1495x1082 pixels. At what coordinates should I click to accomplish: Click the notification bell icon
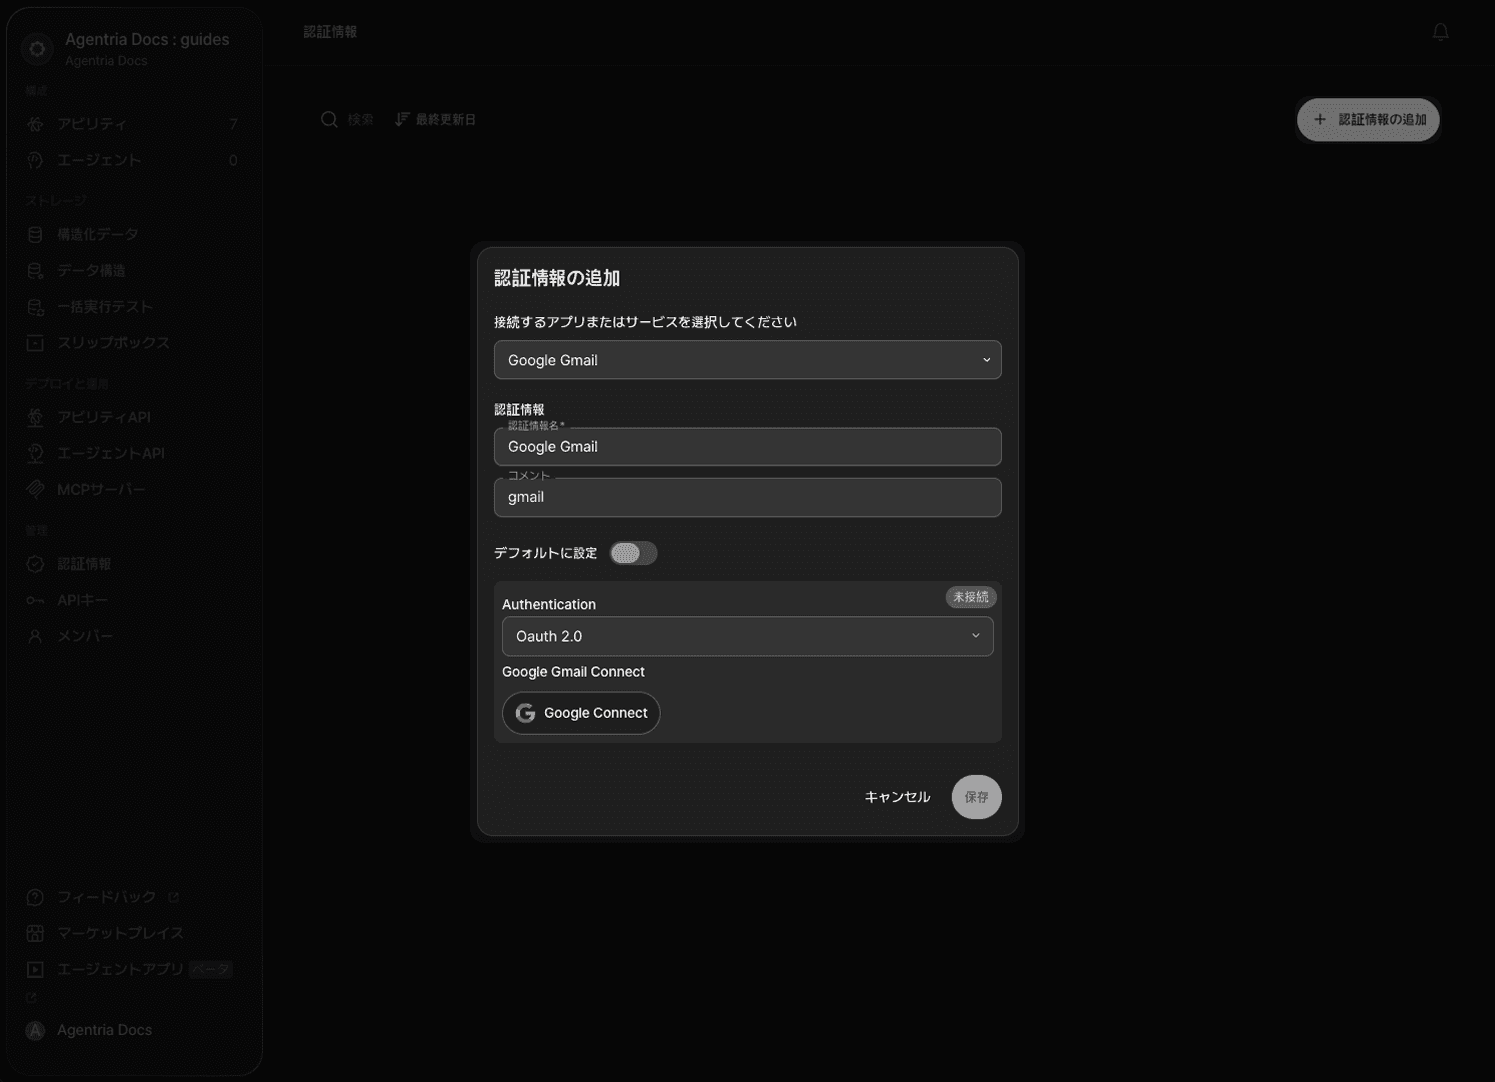pyautogui.click(x=1440, y=32)
